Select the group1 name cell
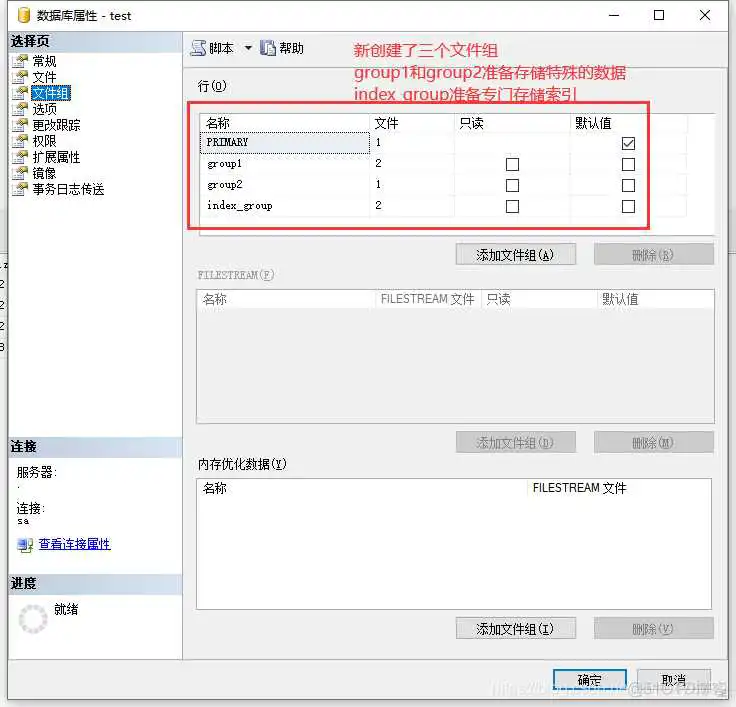 pos(285,164)
